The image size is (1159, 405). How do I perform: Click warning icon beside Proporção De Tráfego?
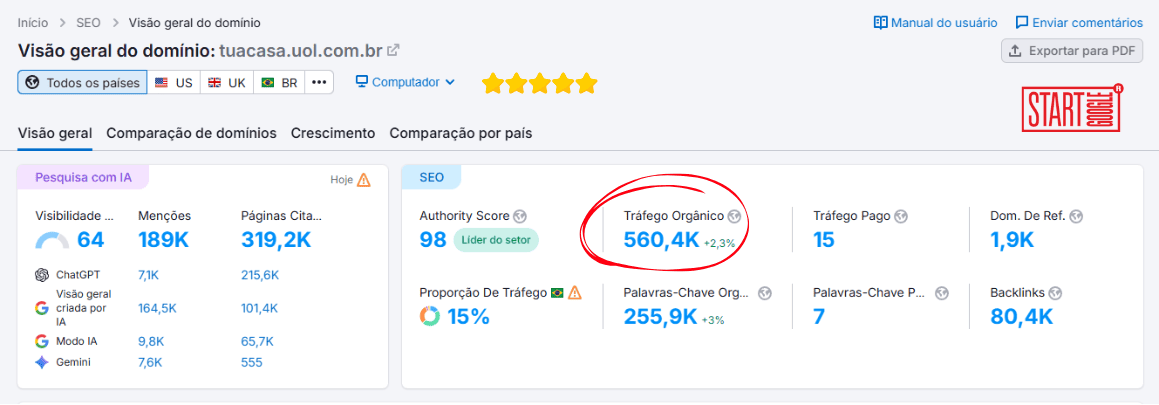pyautogui.click(x=575, y=293)
